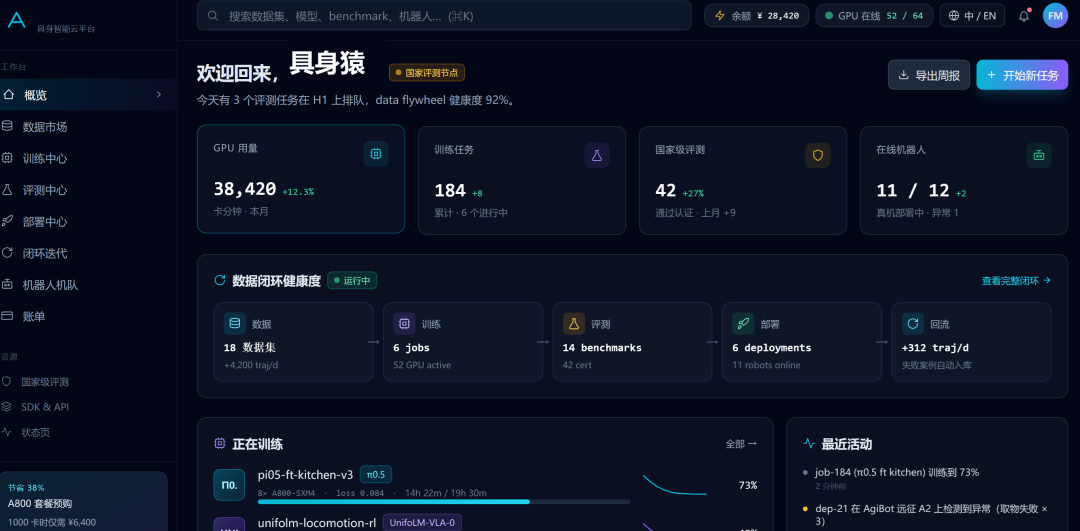Open the 查看完整闭环 link
The width and height of the screenshot is (1080, 531).
coord(1016,280)
